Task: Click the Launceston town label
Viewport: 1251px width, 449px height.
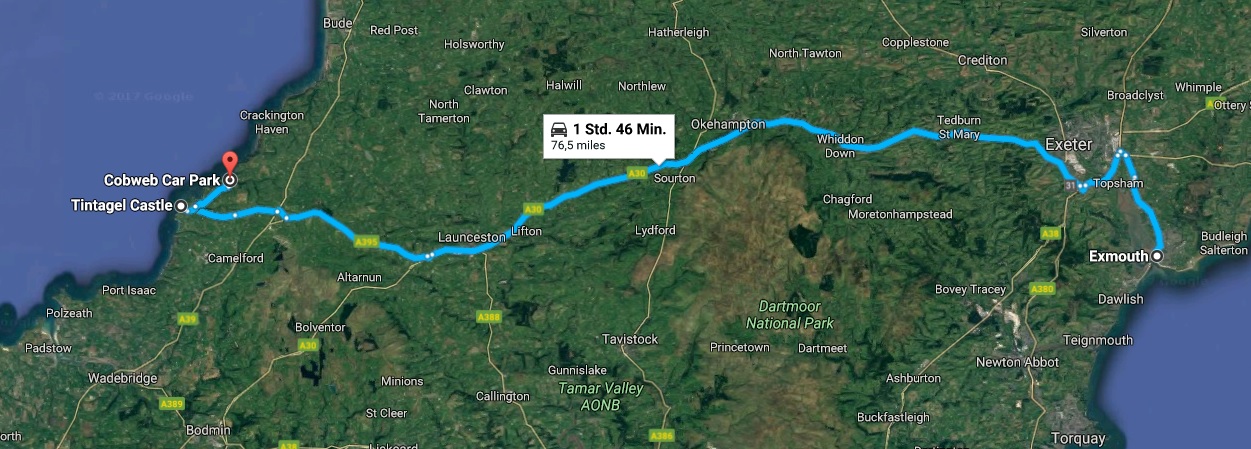Action: 472,238
